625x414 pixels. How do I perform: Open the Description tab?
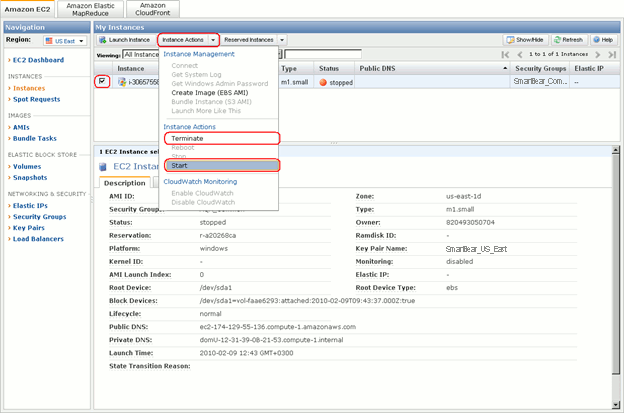(125, 183)
